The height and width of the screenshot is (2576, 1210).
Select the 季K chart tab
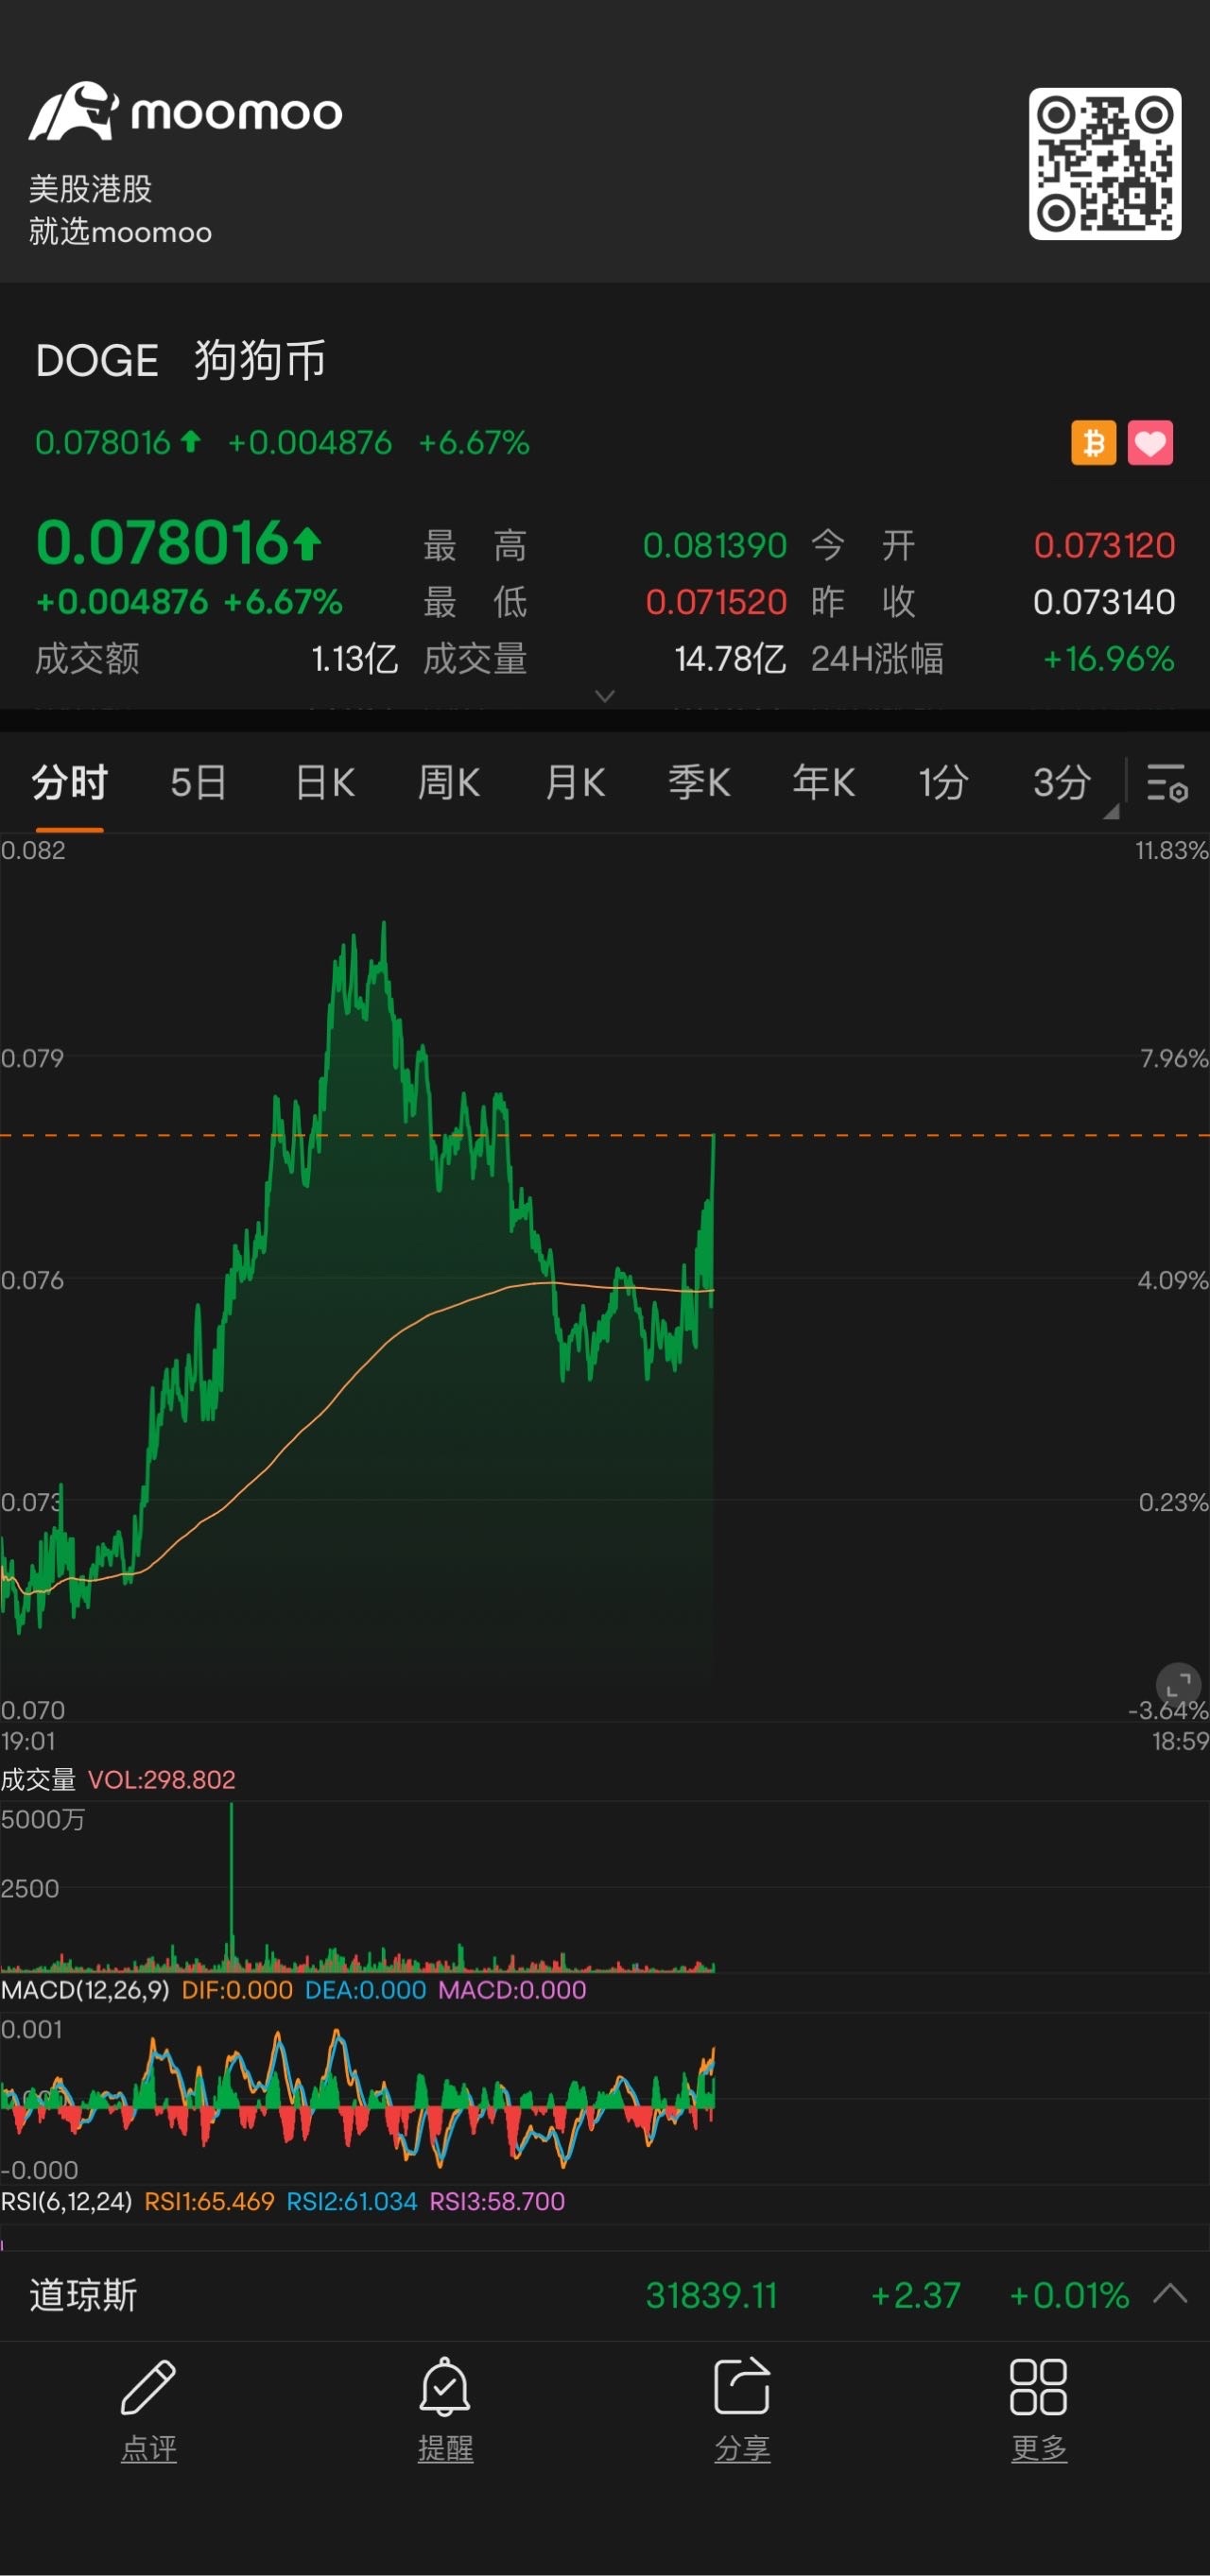point(699,782)
